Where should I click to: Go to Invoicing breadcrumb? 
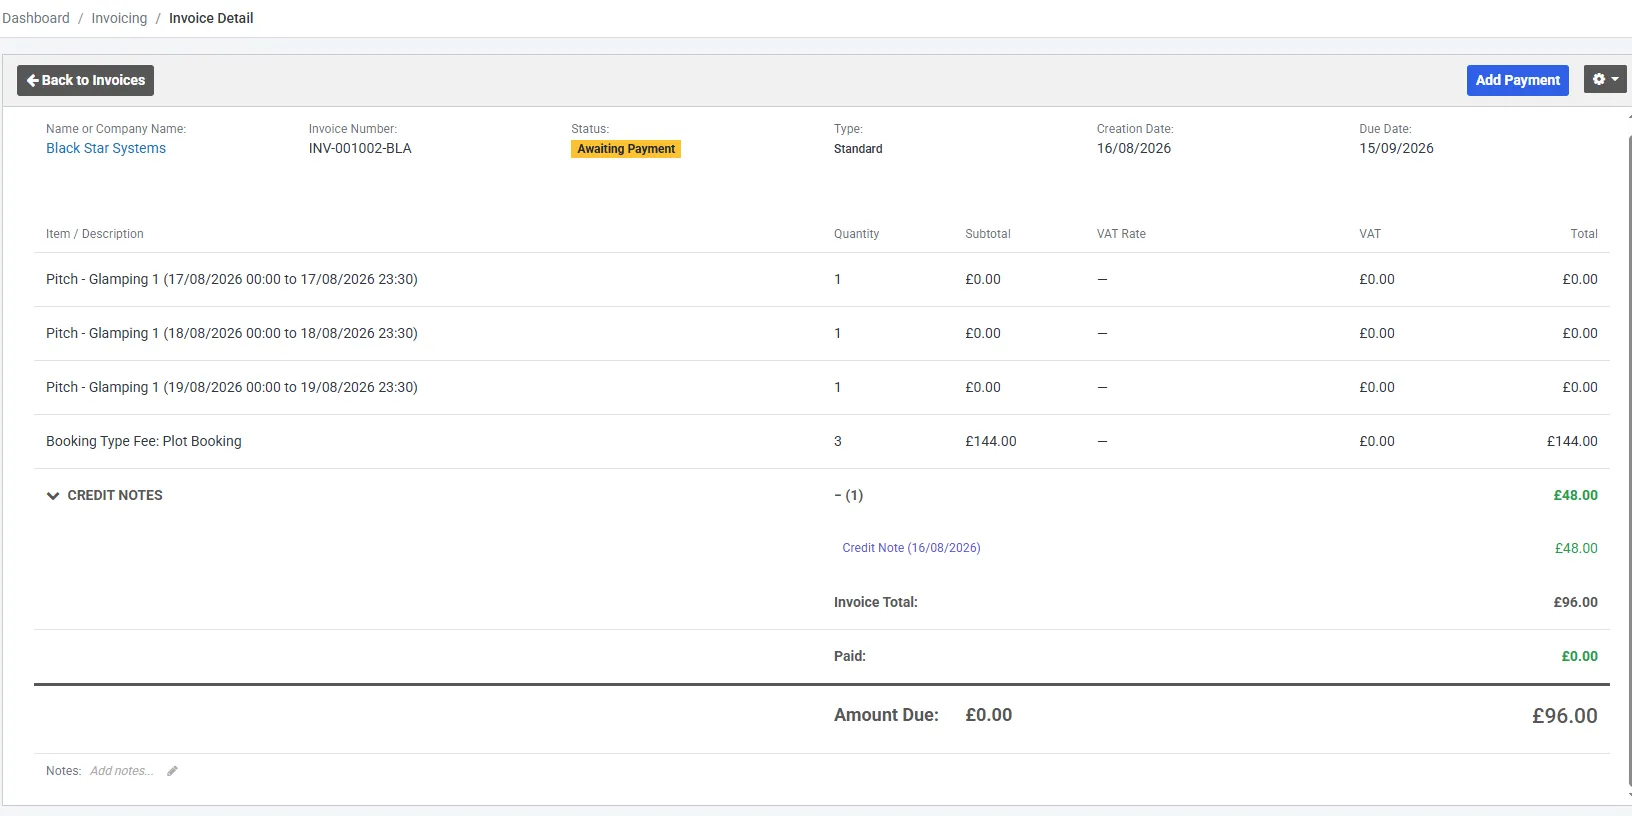tap(119, 18)
